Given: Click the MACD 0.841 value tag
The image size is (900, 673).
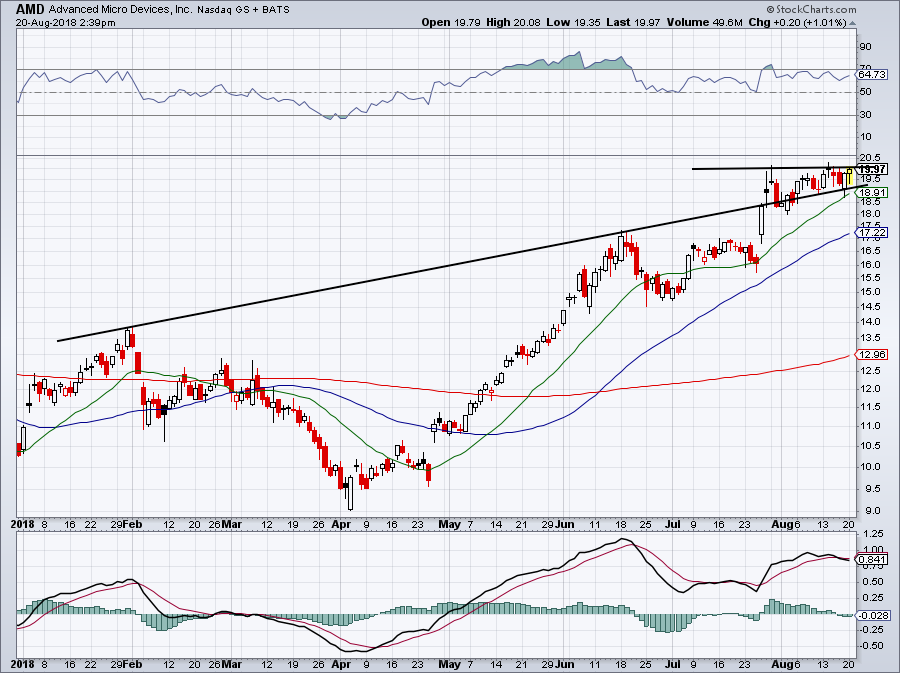Looking at the screenshot, I should 872,559.
